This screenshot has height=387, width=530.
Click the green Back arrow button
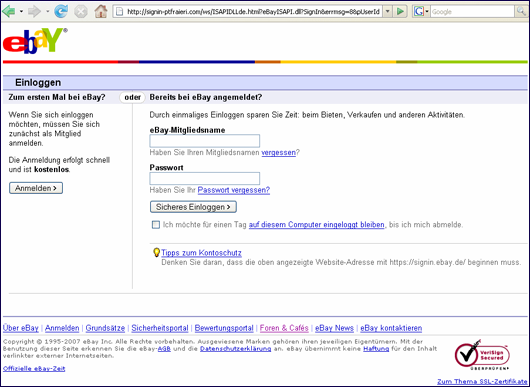tap(9, 11)
